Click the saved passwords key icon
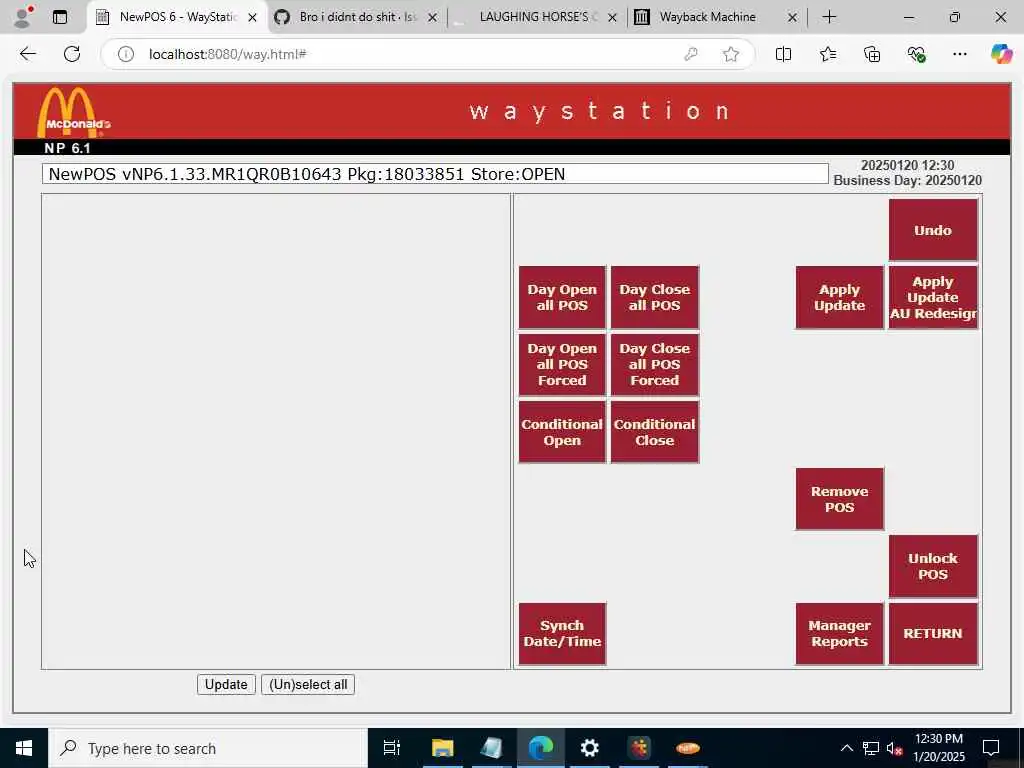This screenshot has height=768, width=1024. 691,54
